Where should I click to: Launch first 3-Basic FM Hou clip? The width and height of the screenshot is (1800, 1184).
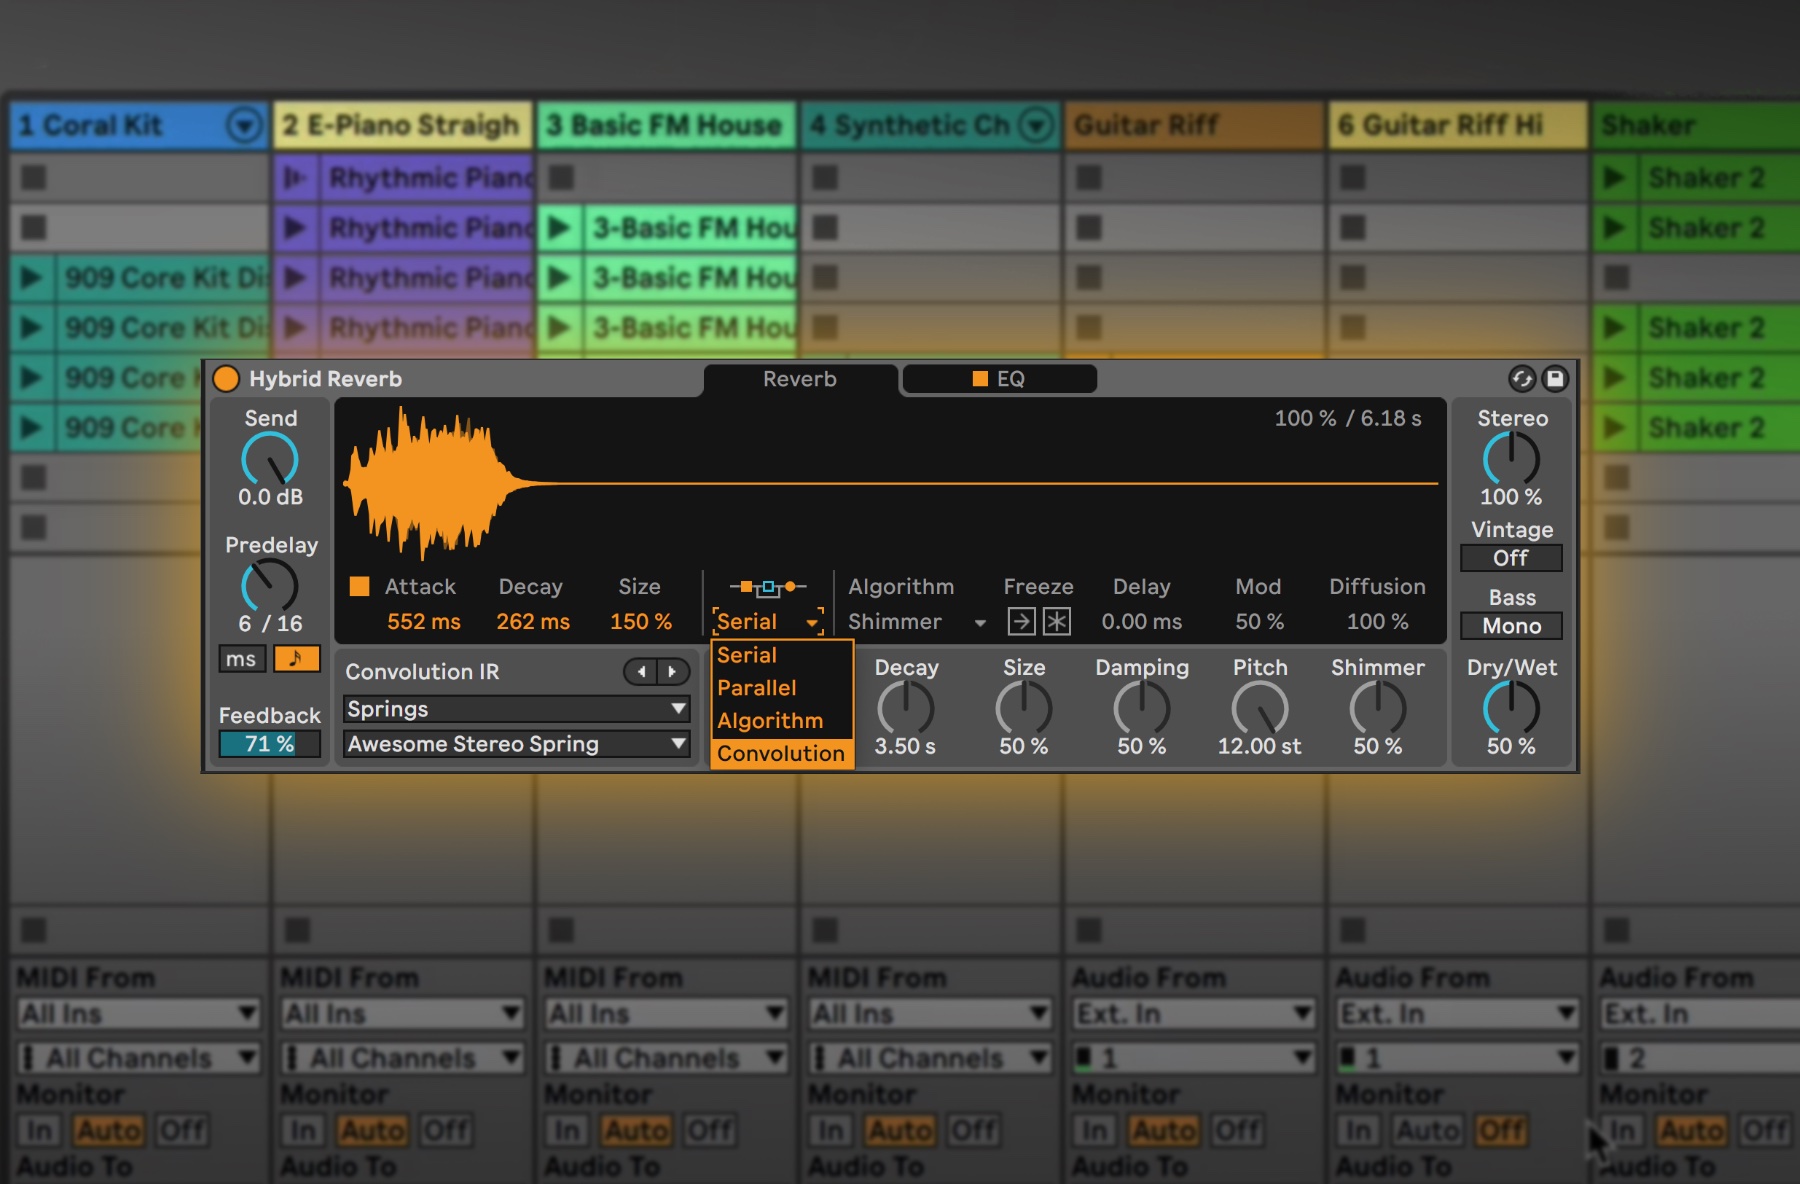click(x=559, y=228)
